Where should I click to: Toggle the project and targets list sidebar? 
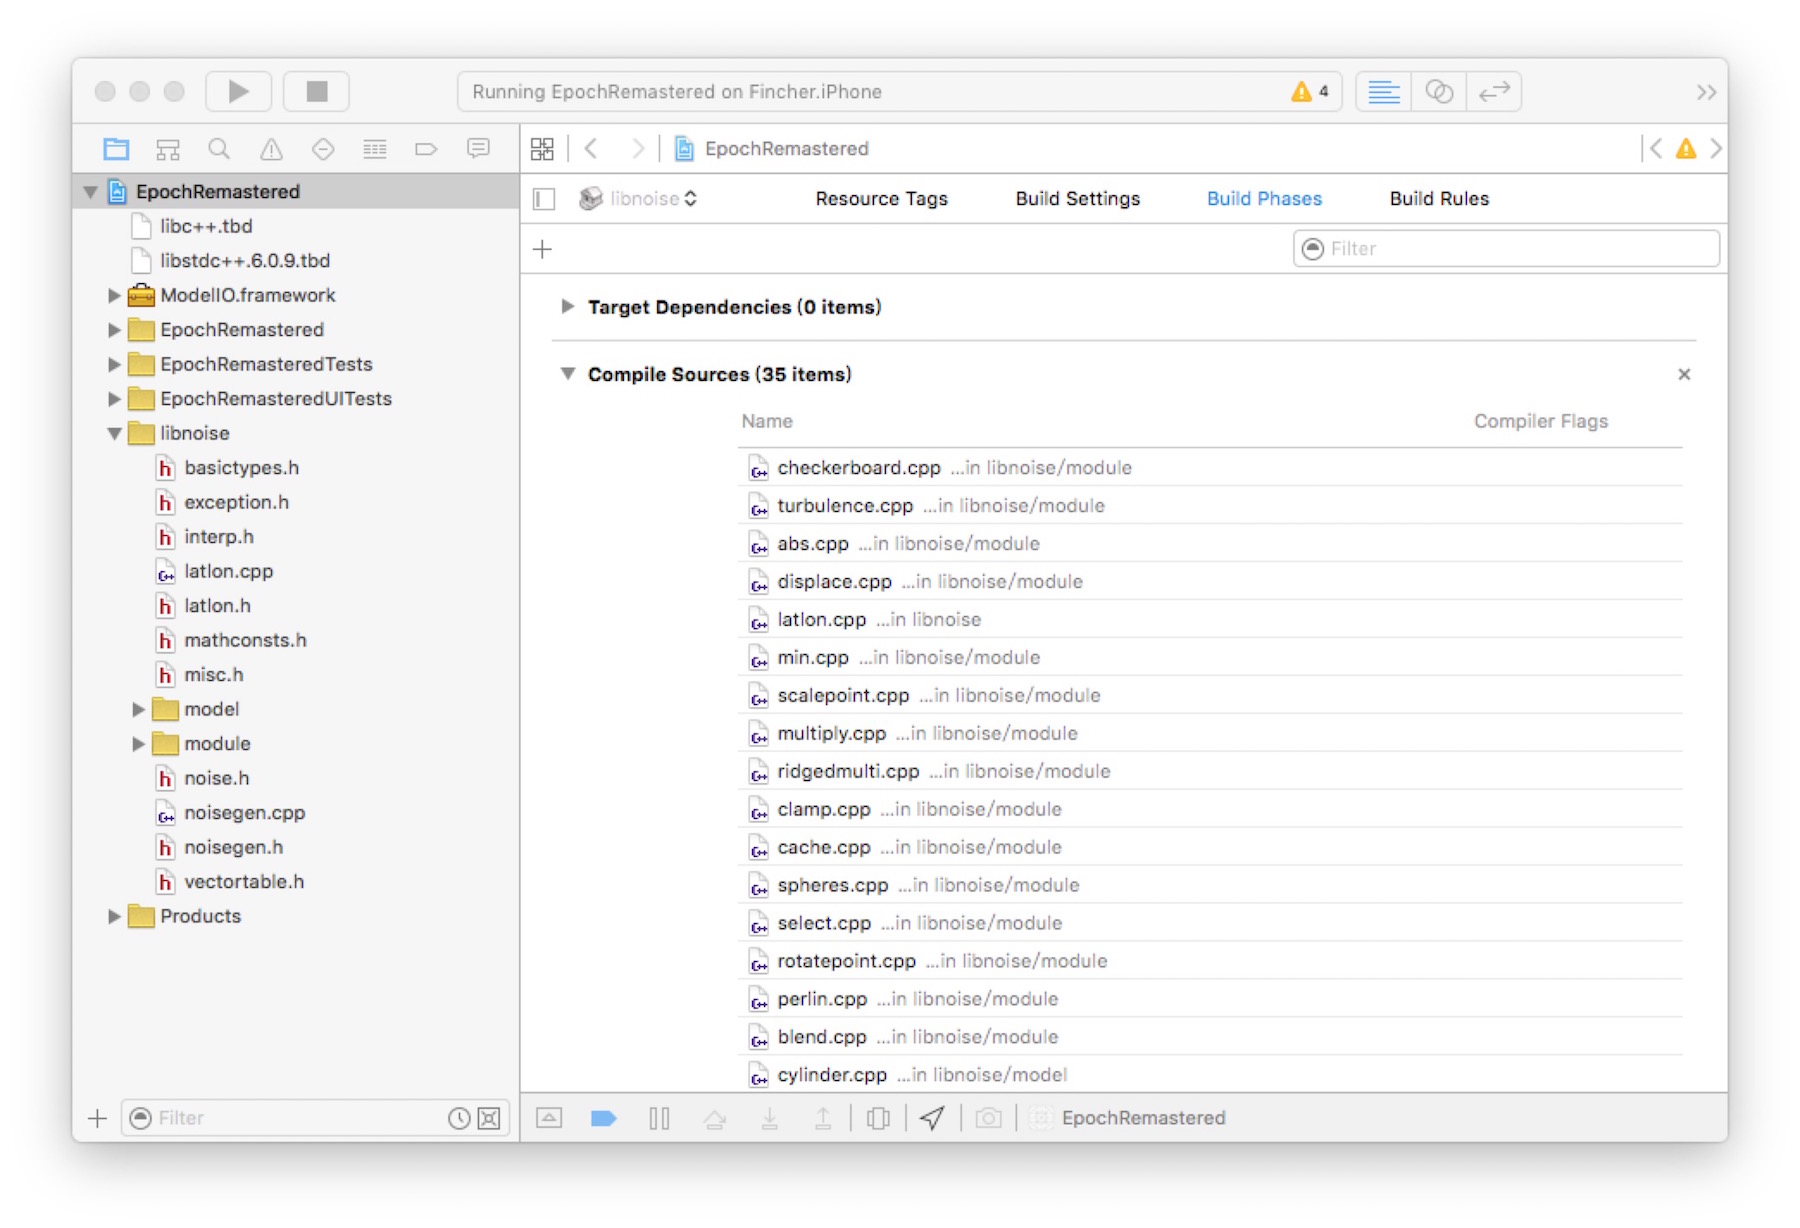click(x=544, y=199)
